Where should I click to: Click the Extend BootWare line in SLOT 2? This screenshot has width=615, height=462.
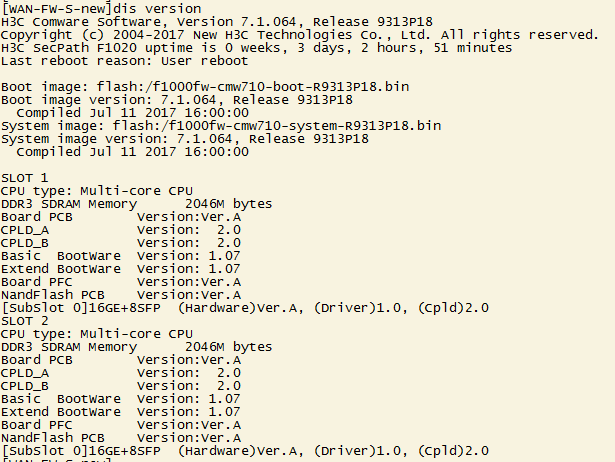click(120, 411)
